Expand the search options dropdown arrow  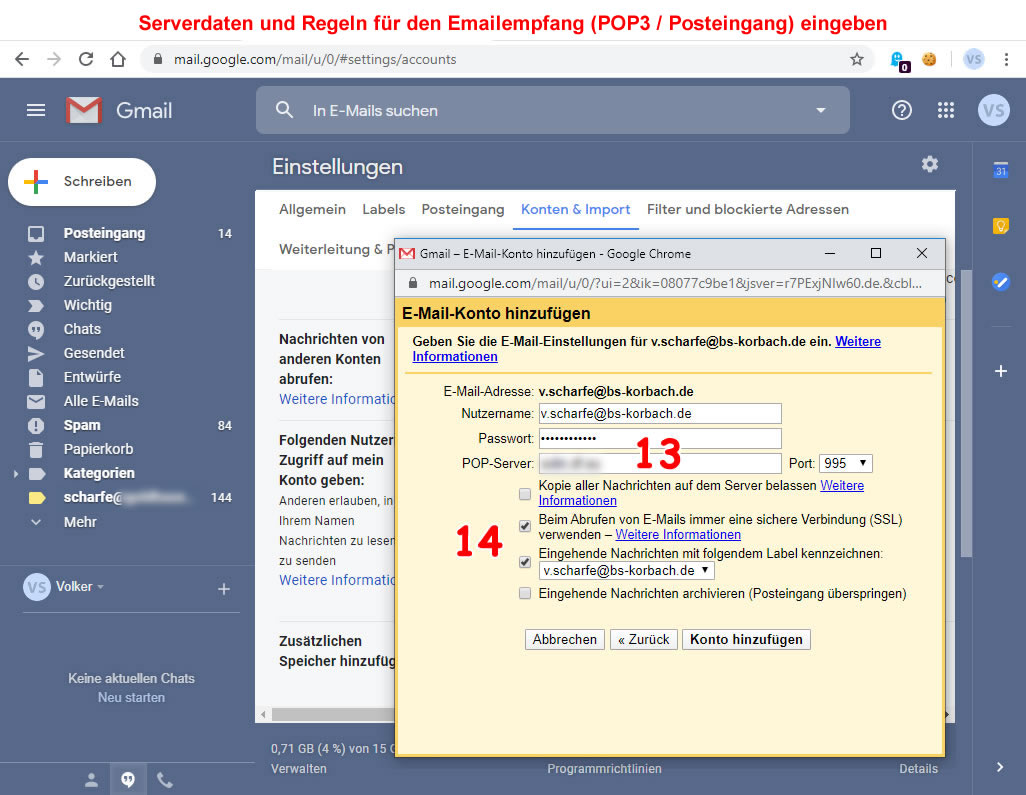coord(821,111)
